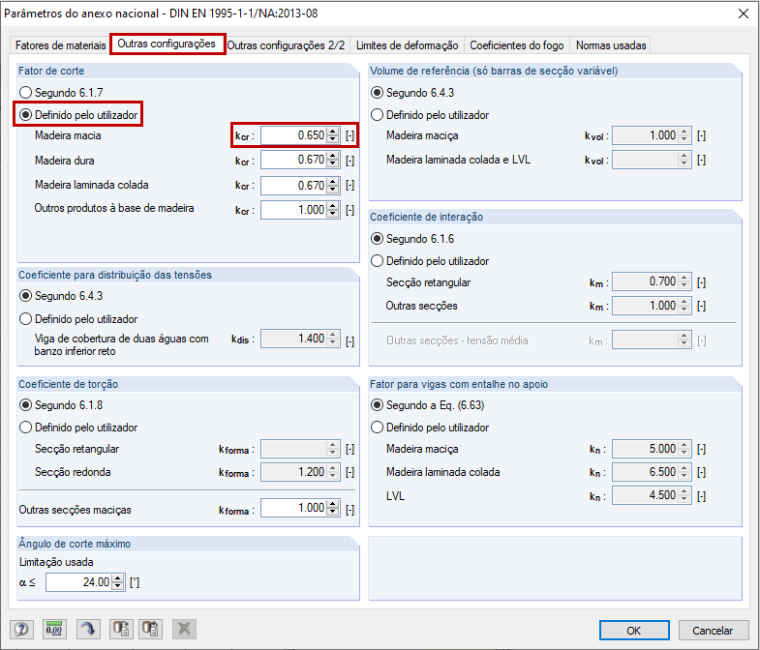This screenshot has width=760, height=650.
Task: Click kcr spinner arrows for Madeira laminada colada
Action: point(332,185)
